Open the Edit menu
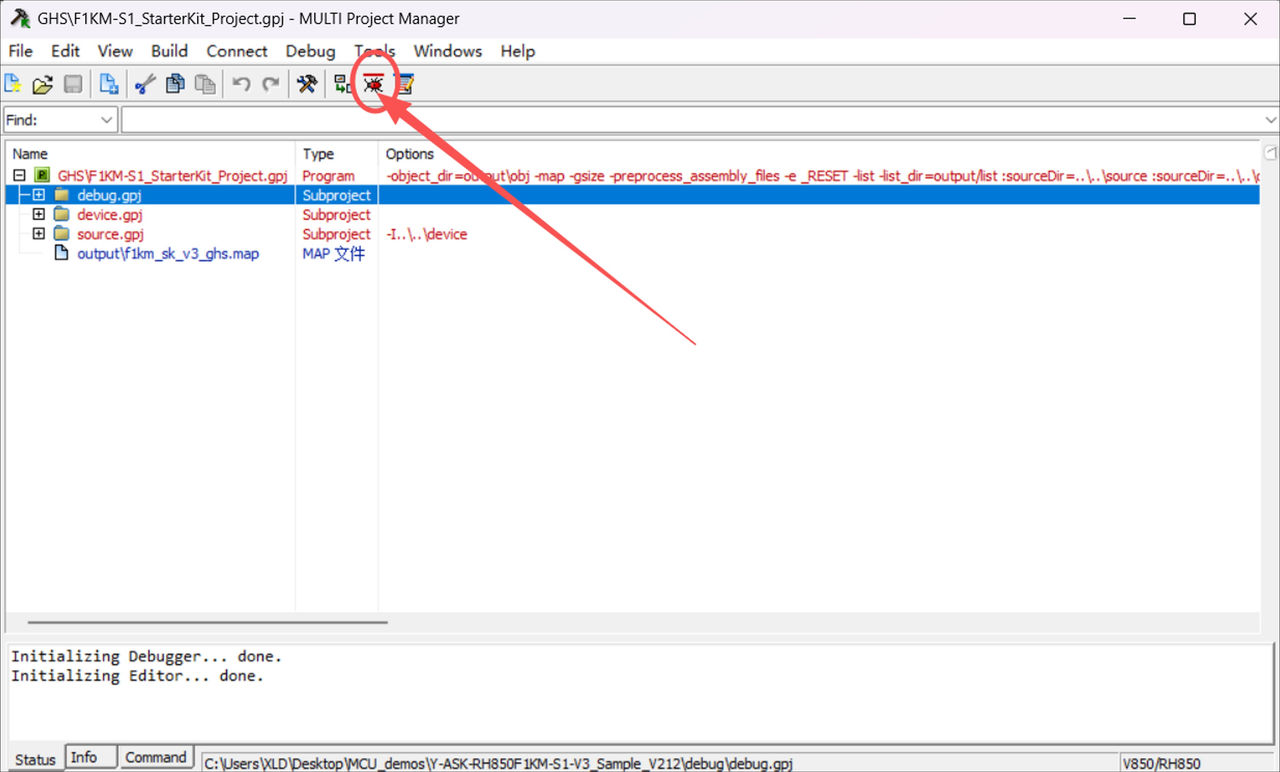Screen dimensions: 1280x772 click(x=65, y=51)
